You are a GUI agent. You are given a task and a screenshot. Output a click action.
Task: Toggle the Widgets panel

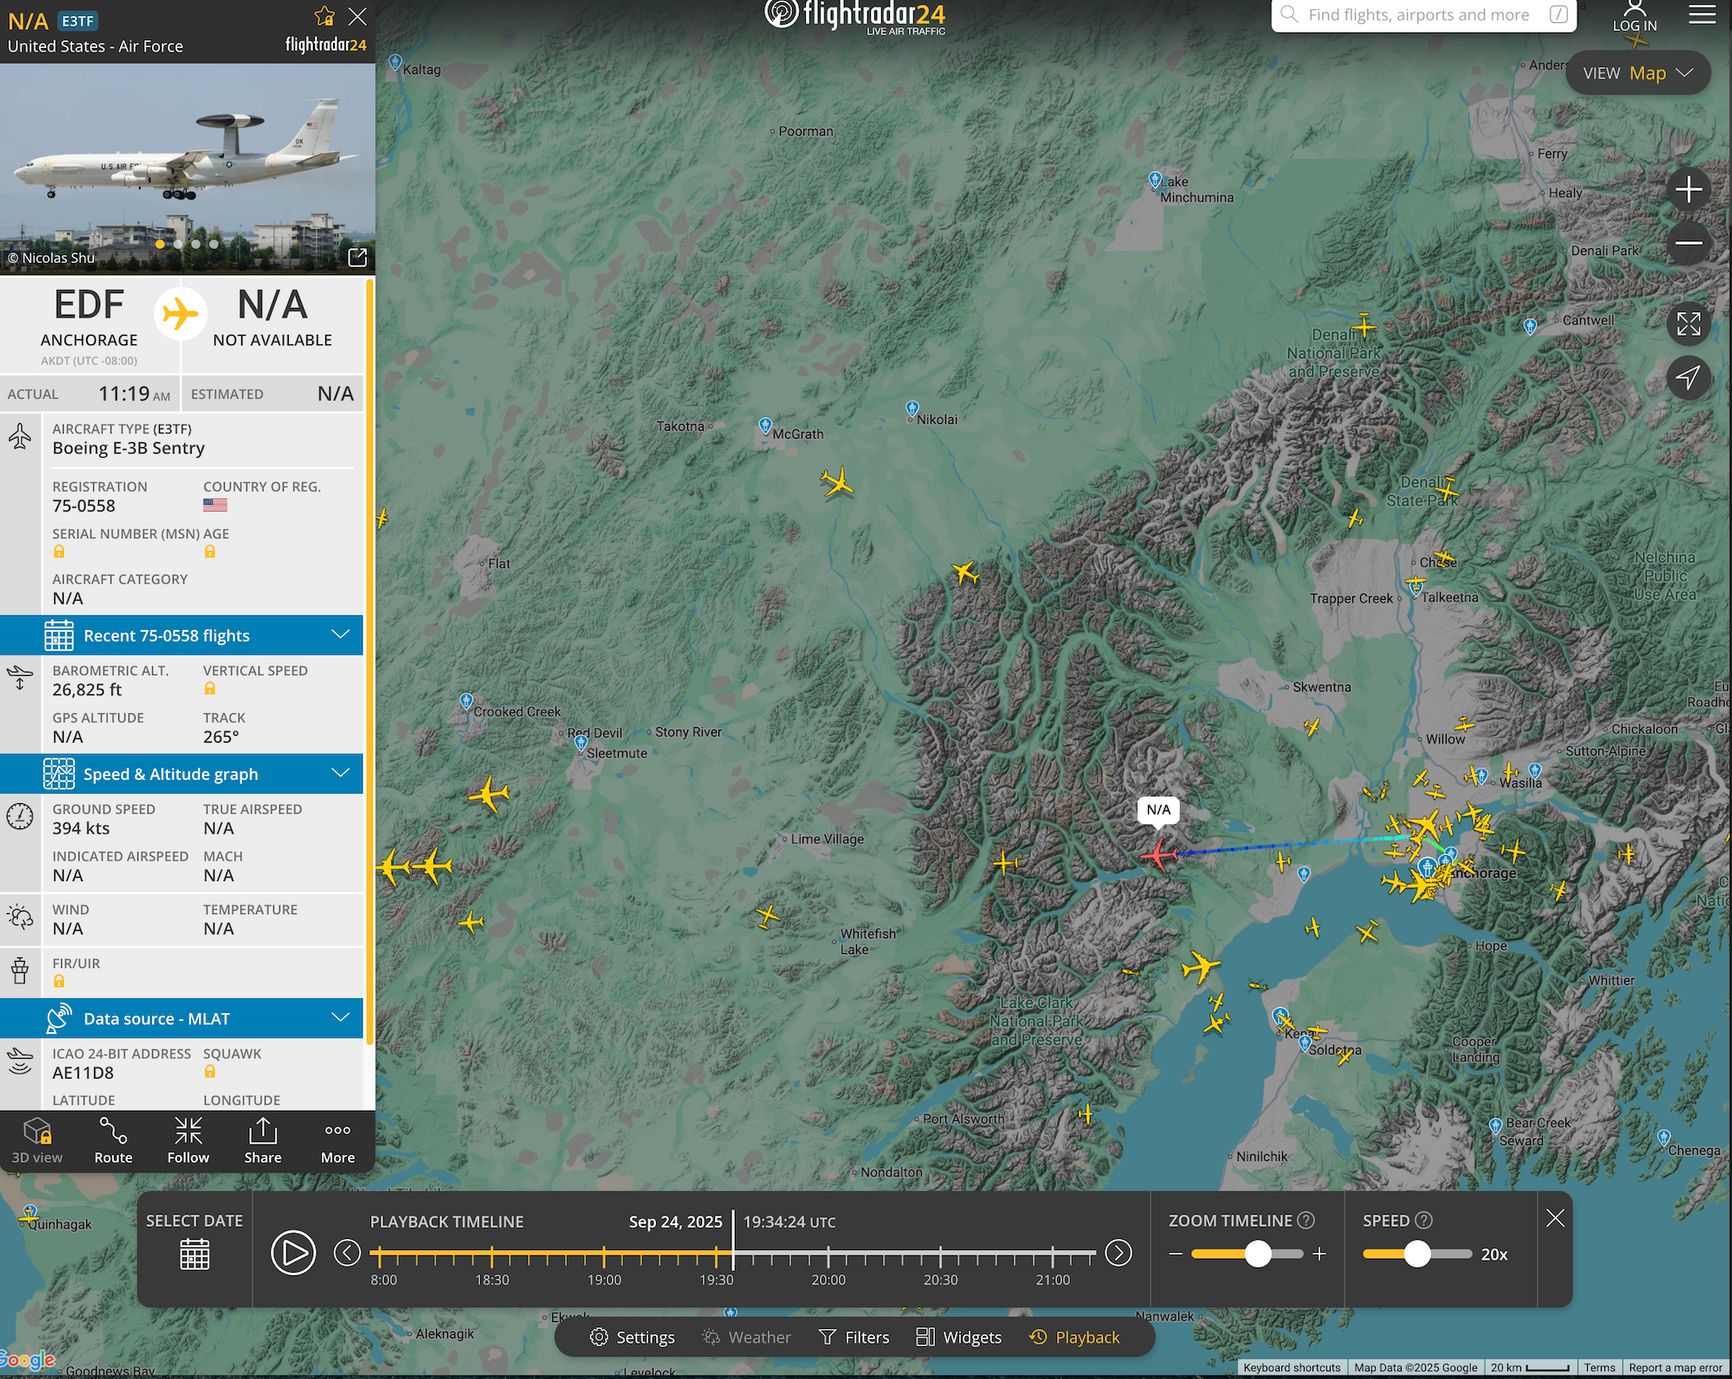(958, 1337)
